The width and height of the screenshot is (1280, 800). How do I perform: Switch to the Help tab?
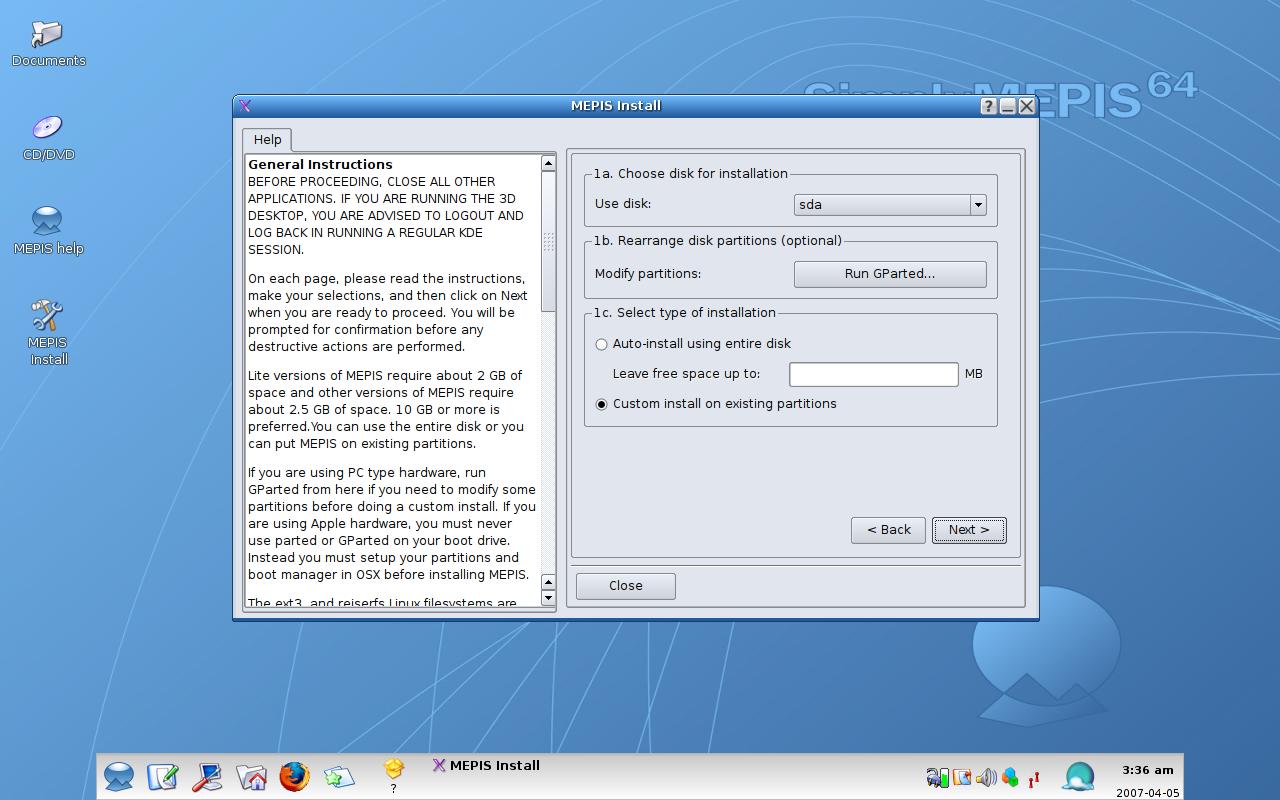point(267,140)
